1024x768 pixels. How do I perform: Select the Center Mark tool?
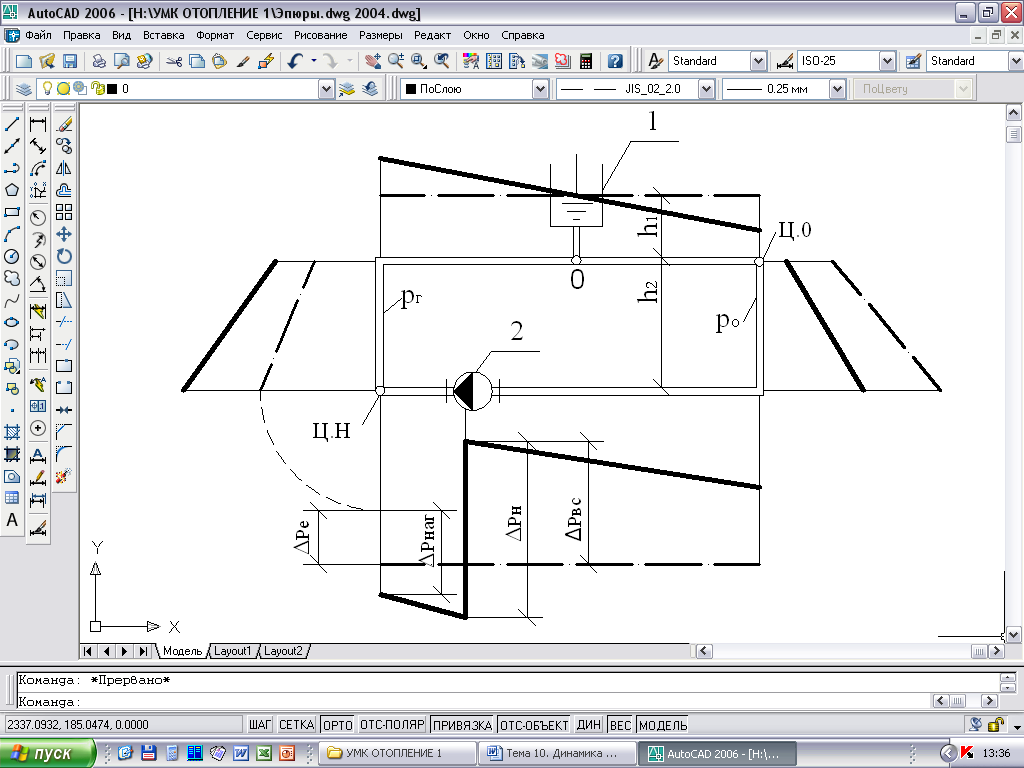click(x=38, y=428)
